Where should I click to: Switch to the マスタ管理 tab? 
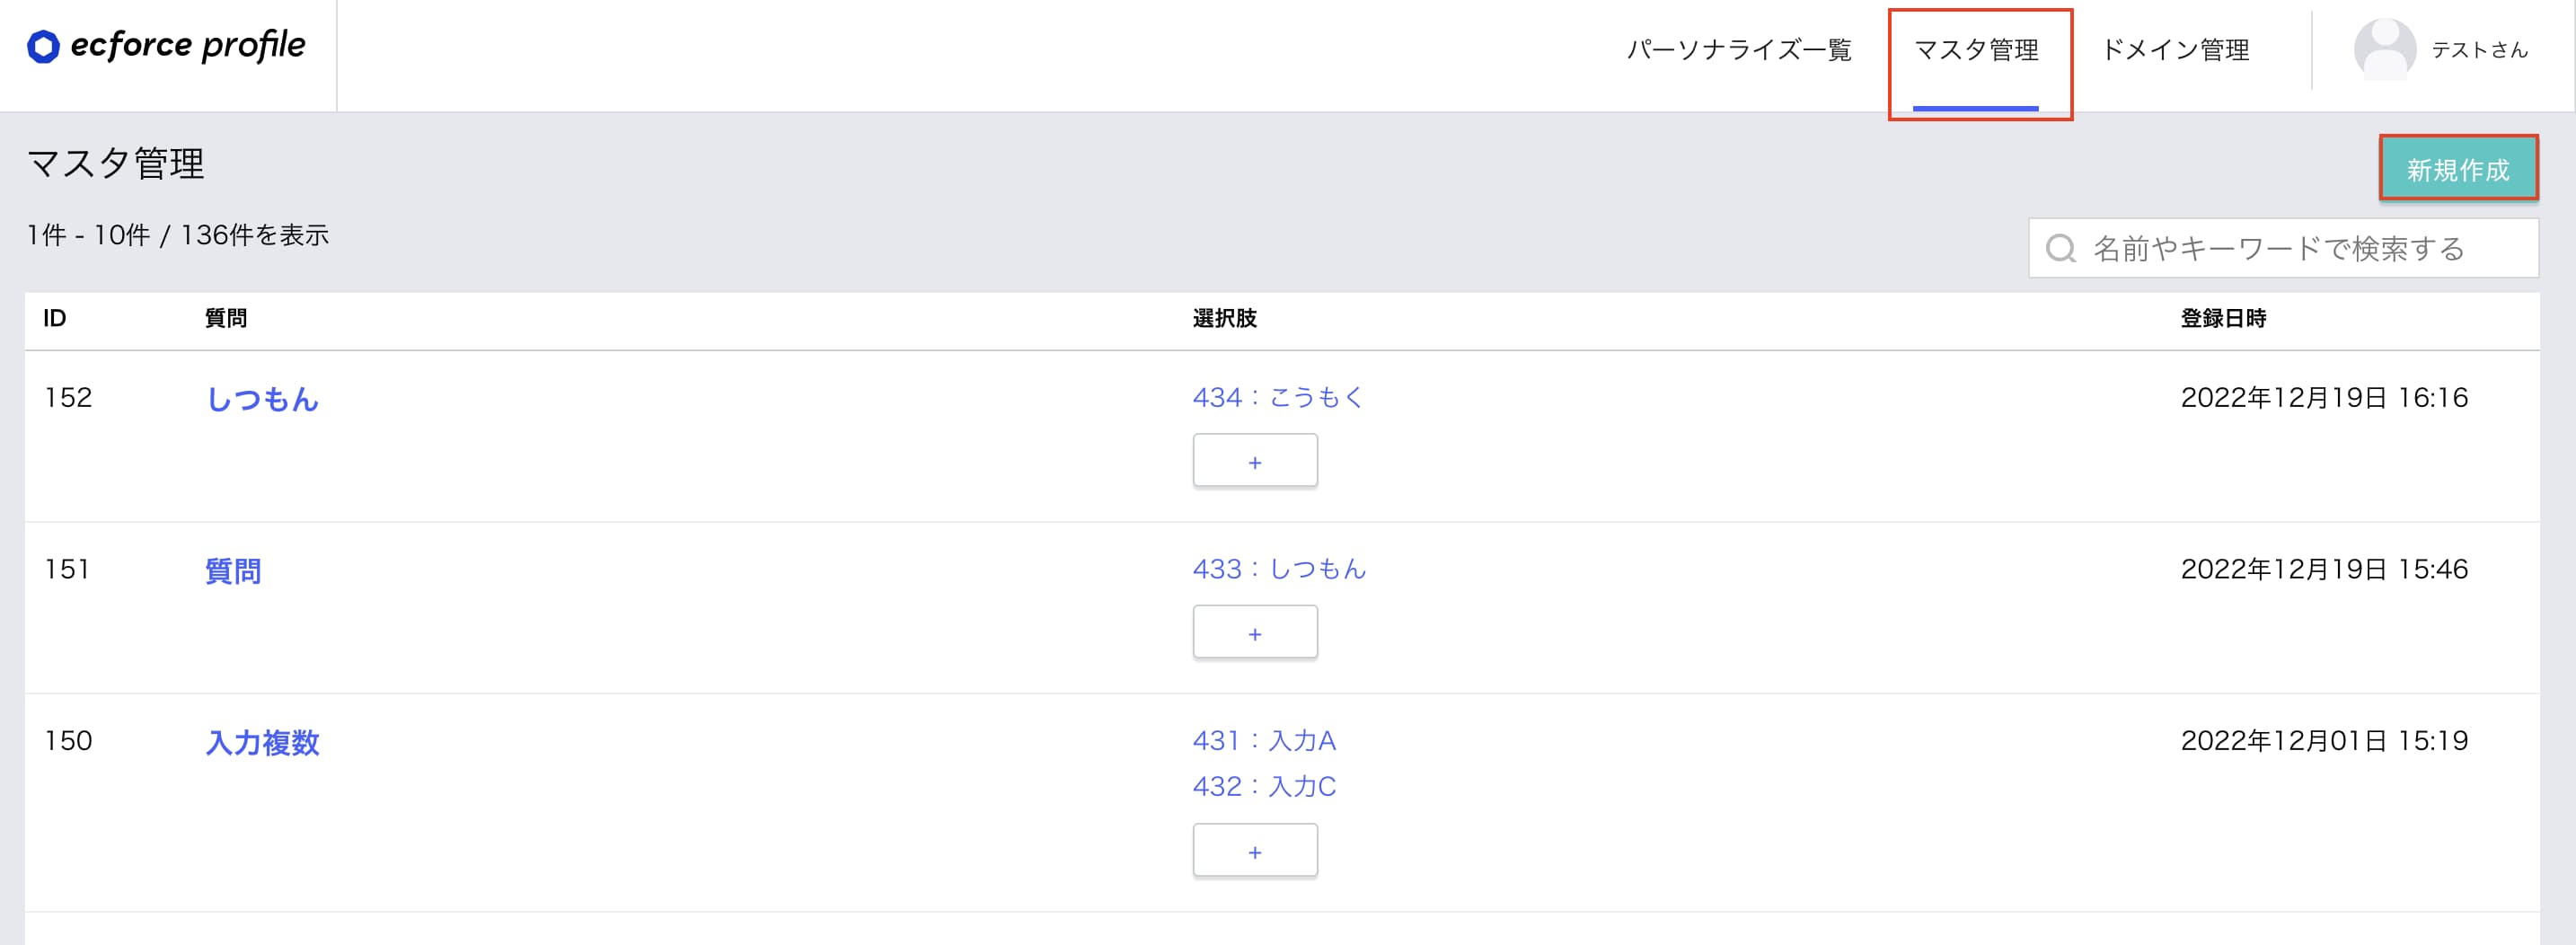coord(1976,50)
